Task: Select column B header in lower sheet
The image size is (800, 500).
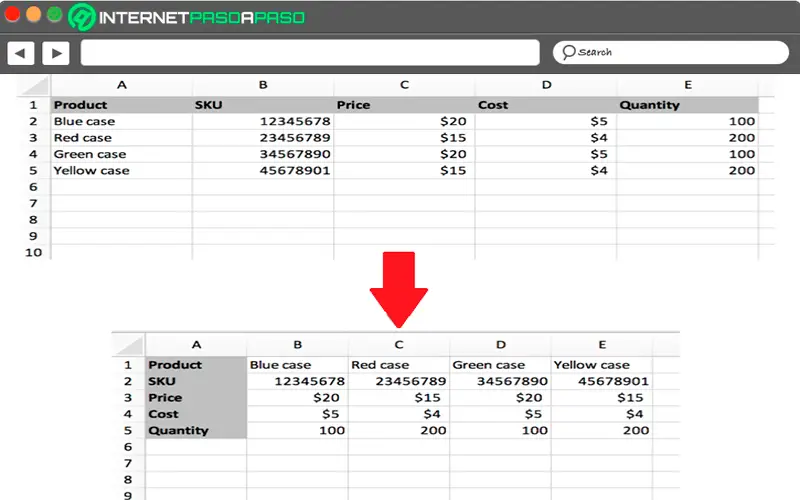Action: 297,345
